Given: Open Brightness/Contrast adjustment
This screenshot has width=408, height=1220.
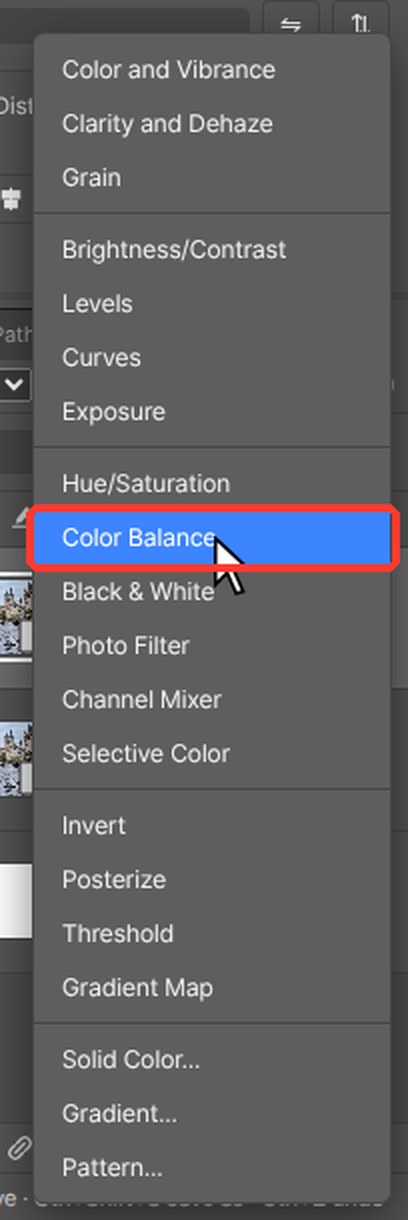Looking at the screenshot, I should [x=212, y=250].
